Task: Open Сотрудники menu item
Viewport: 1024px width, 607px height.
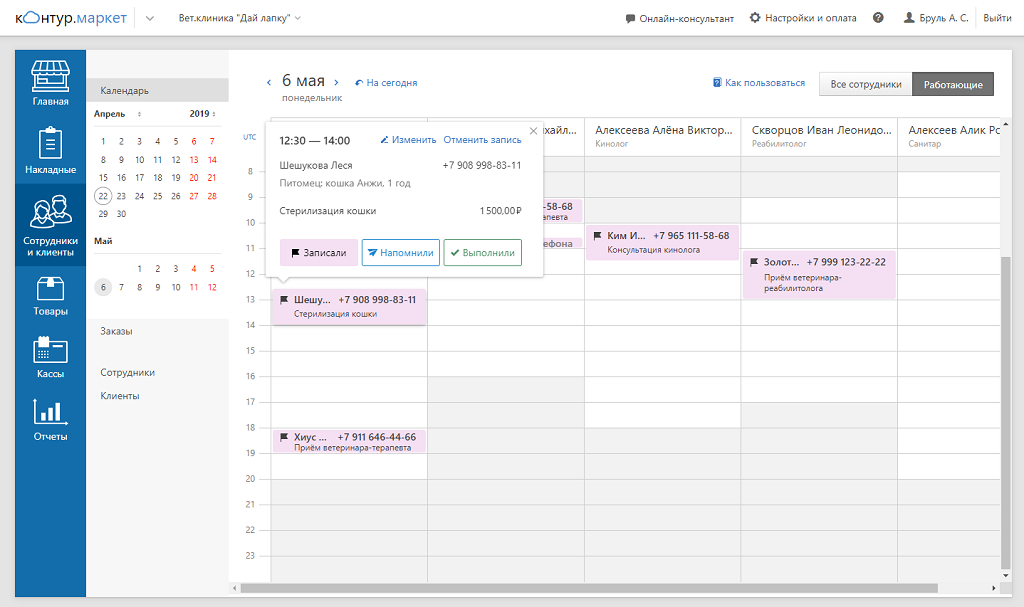Action: [127, 372]
